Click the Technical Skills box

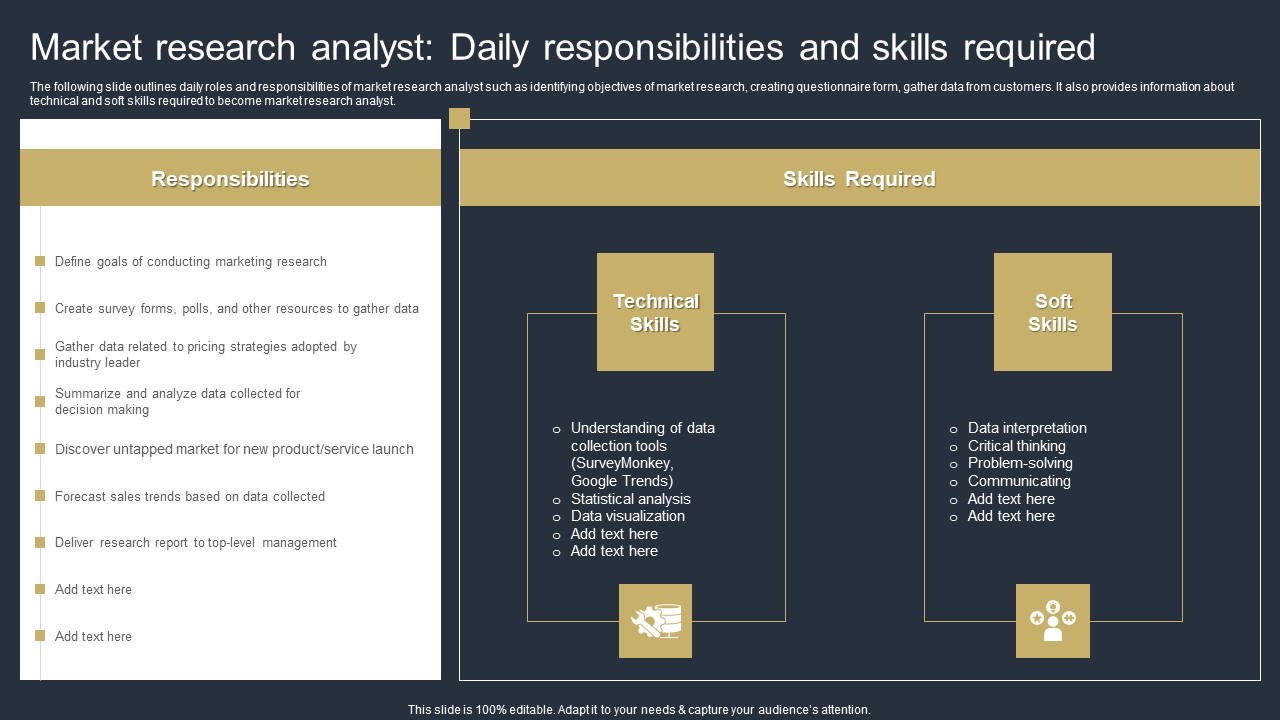(x=655, y=312)
